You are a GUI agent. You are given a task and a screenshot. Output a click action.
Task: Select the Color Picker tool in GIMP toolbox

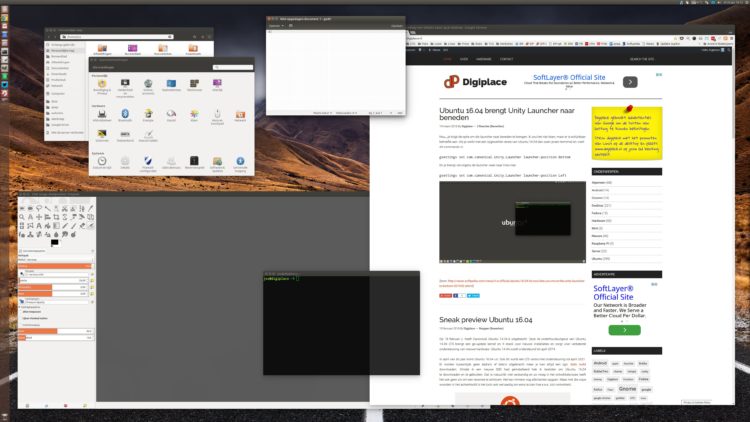coord(90,209)
